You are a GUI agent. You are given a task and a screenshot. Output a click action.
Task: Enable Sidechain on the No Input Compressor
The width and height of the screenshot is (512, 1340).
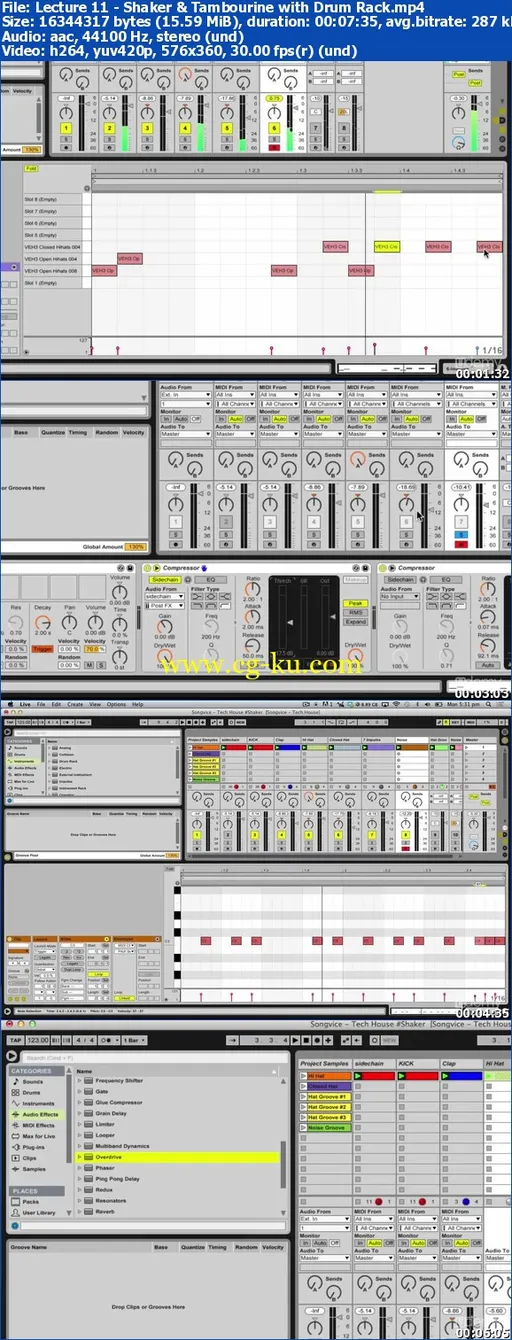[400, 579]
